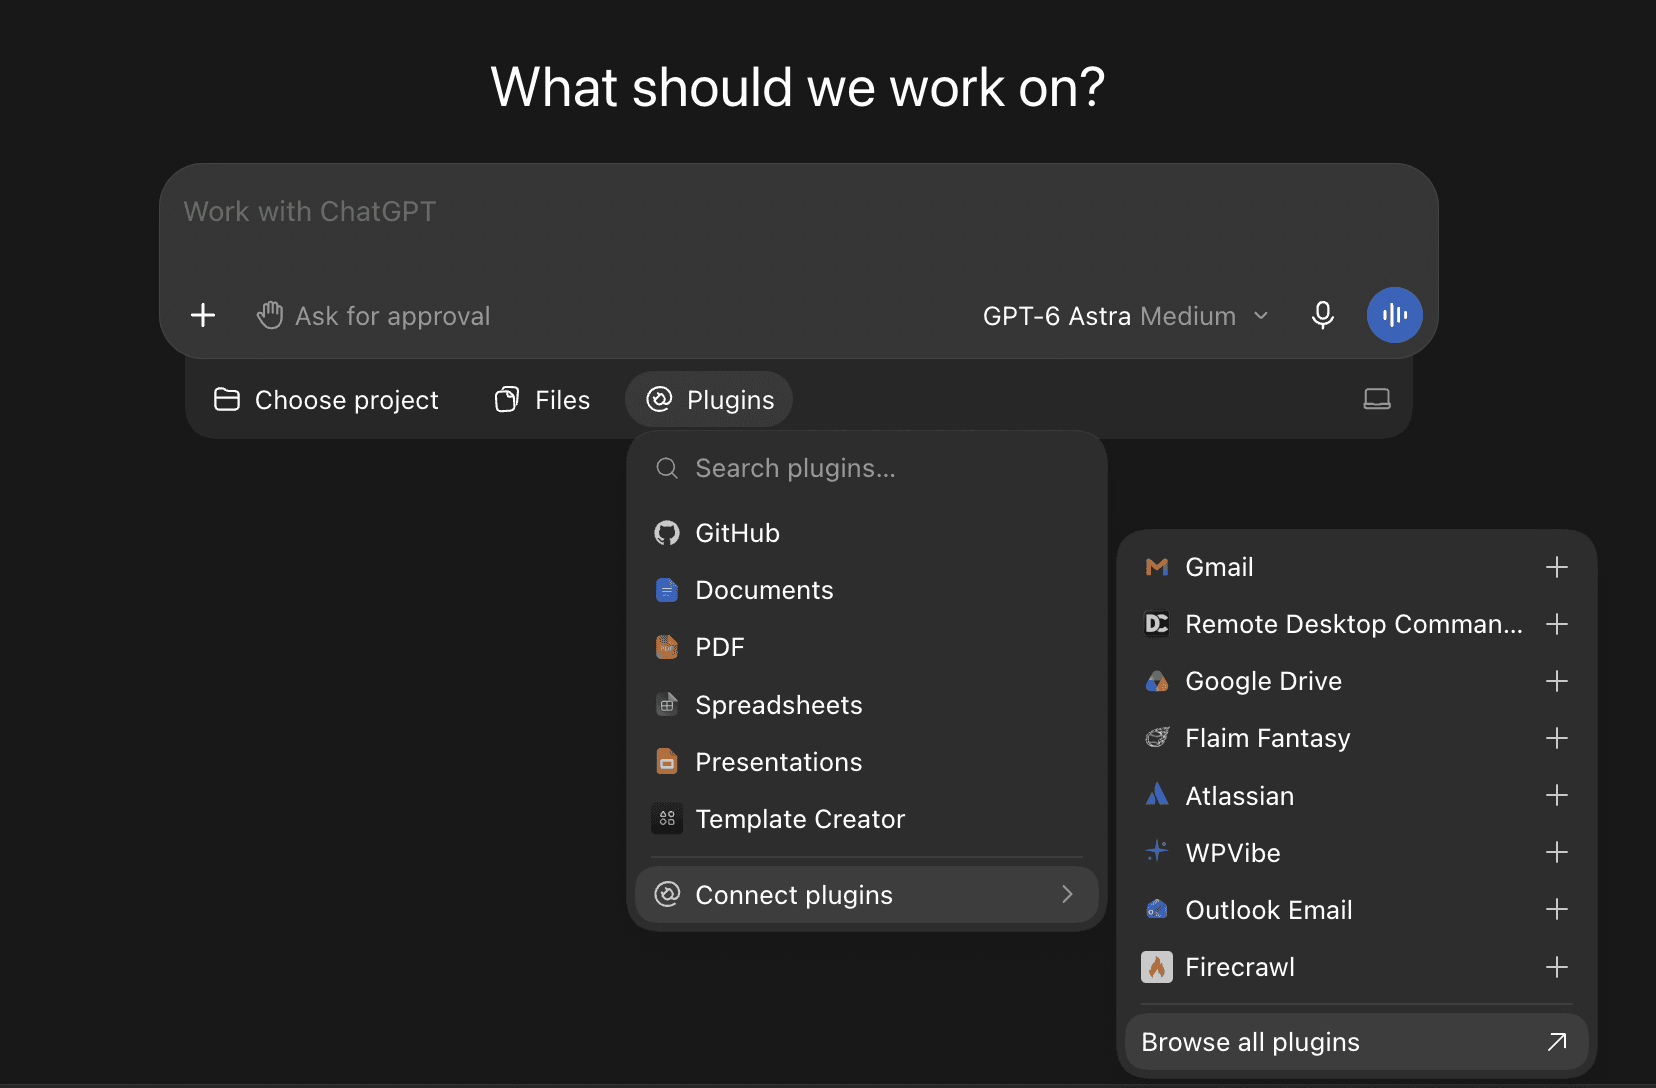The image size is (1656, 1088).
Task: Click the Outlook Email row label
Action: (1268, 910)
